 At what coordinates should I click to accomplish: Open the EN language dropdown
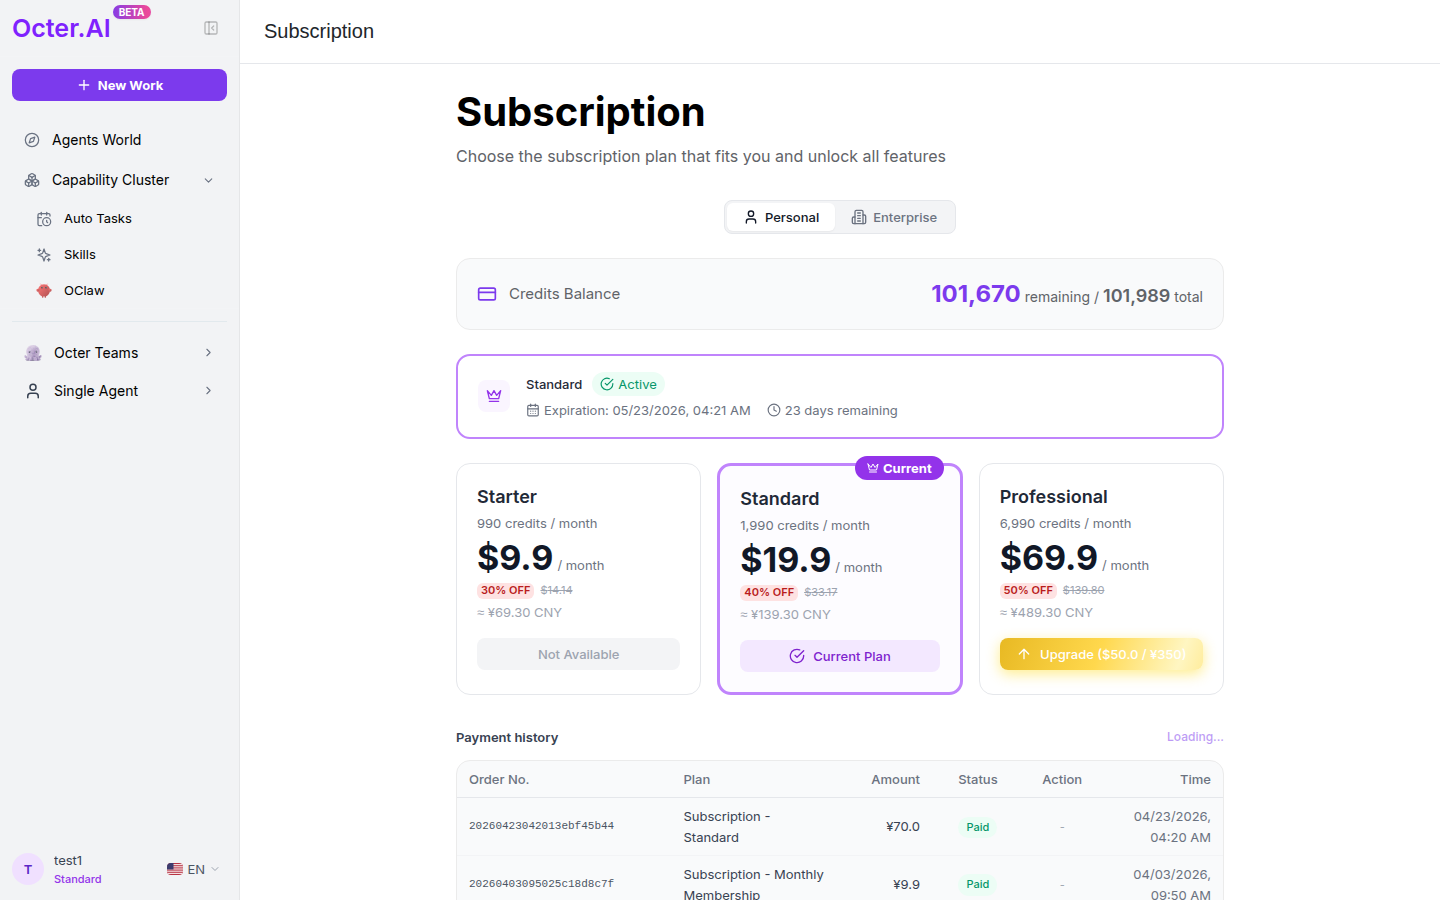click(193, 869)
